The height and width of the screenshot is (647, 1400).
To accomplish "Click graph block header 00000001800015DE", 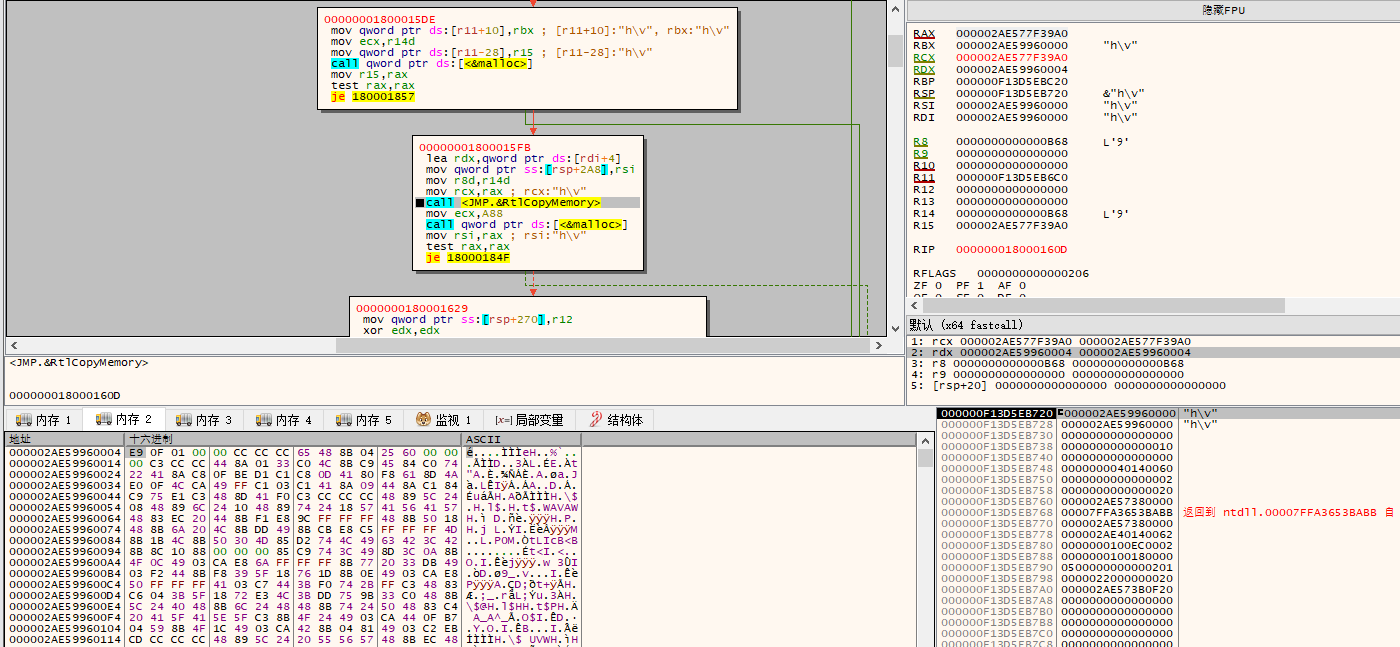I will pyautogui.click(x=380, y=19).
